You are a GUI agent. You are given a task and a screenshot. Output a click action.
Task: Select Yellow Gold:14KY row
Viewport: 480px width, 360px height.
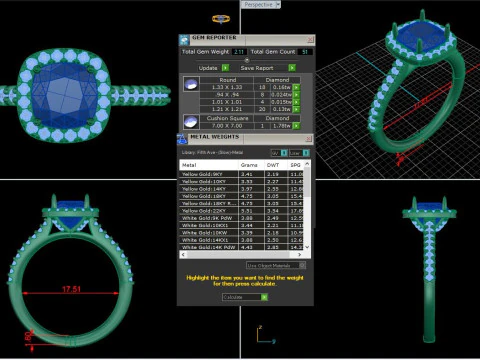click(x=242, y=189)
